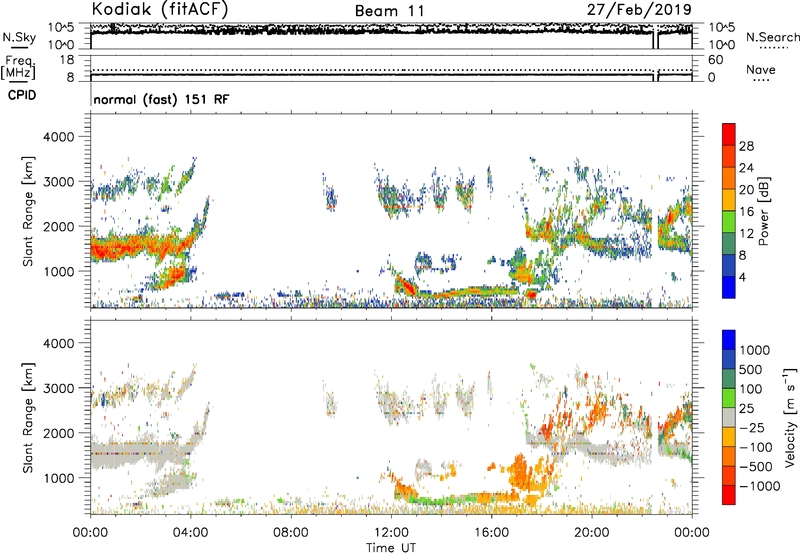Click 'Slant Range [km]' label of power panel
Viewport: 800px width, 554px height.
[28, 211]
